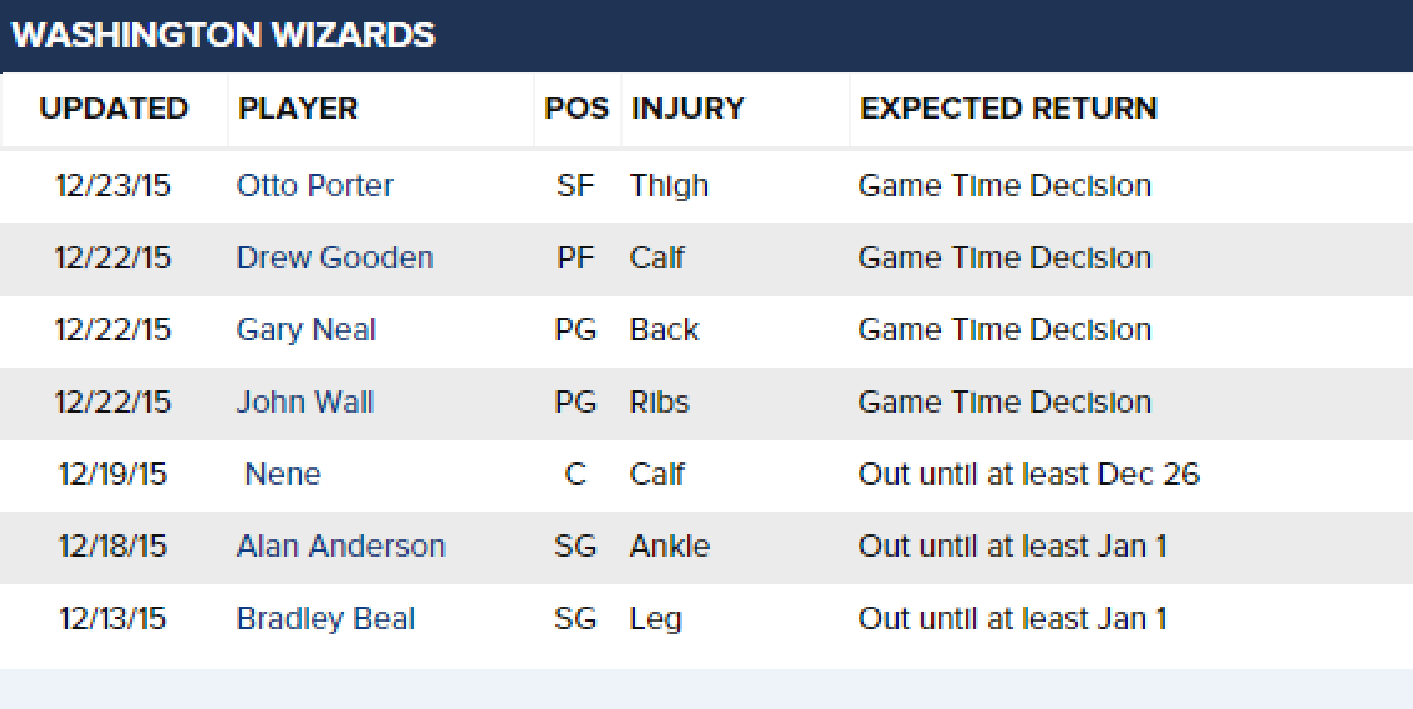Select Otto Porter's Thigh injury cell
The height and width of the screenshot is (709, 1413).
669,186
